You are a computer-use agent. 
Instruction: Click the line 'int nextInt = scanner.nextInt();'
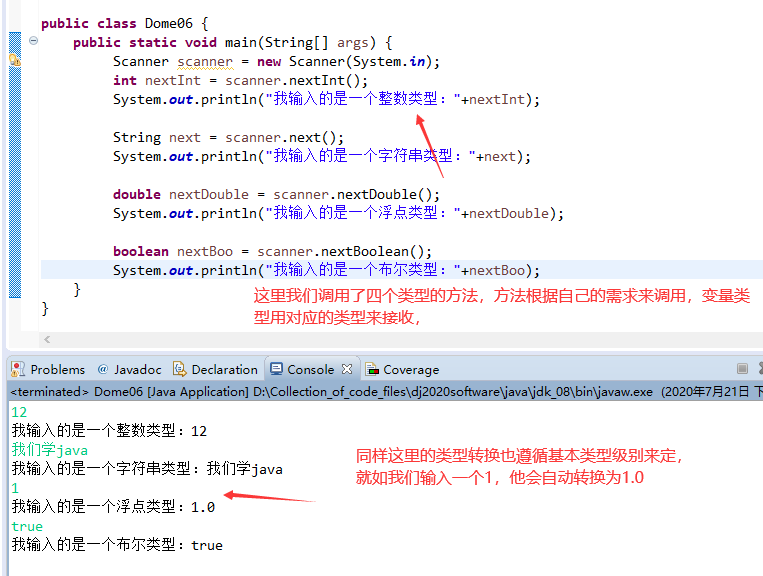(240, 80)
